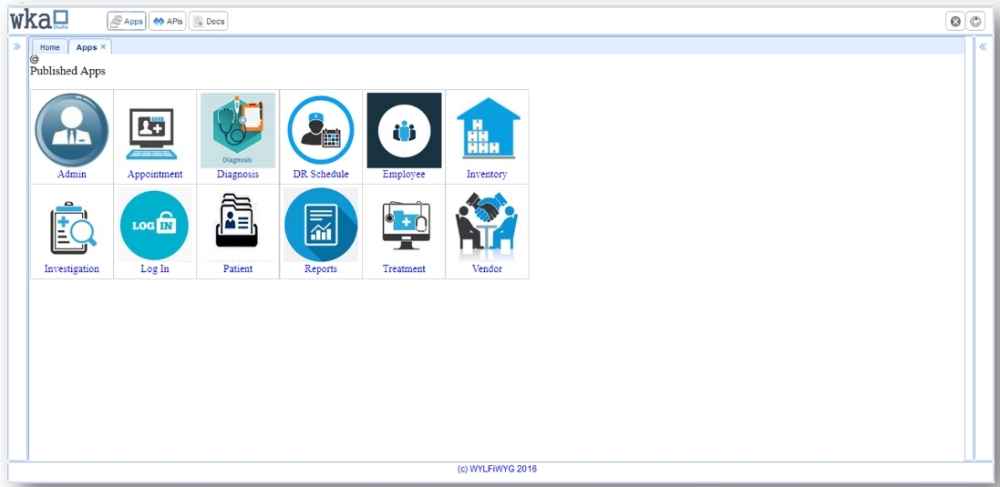Open the Docs toolbar button
The height and width of the screenshot is (487, 1000).
click(208, 21)
